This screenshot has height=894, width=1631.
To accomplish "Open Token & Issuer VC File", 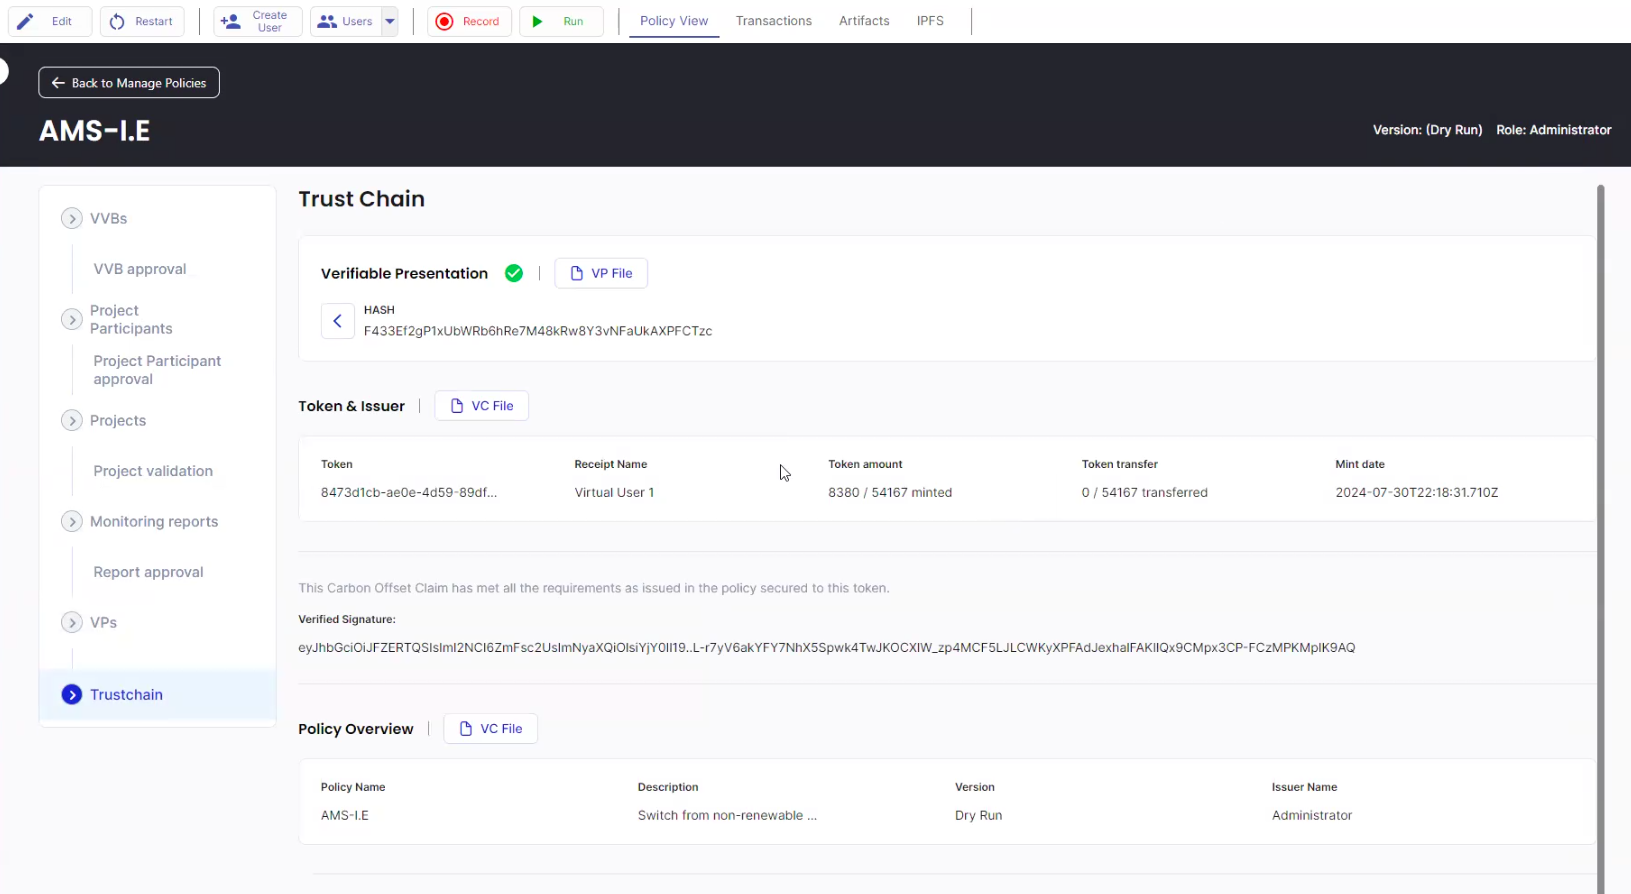I will click(x=482, y=406).
